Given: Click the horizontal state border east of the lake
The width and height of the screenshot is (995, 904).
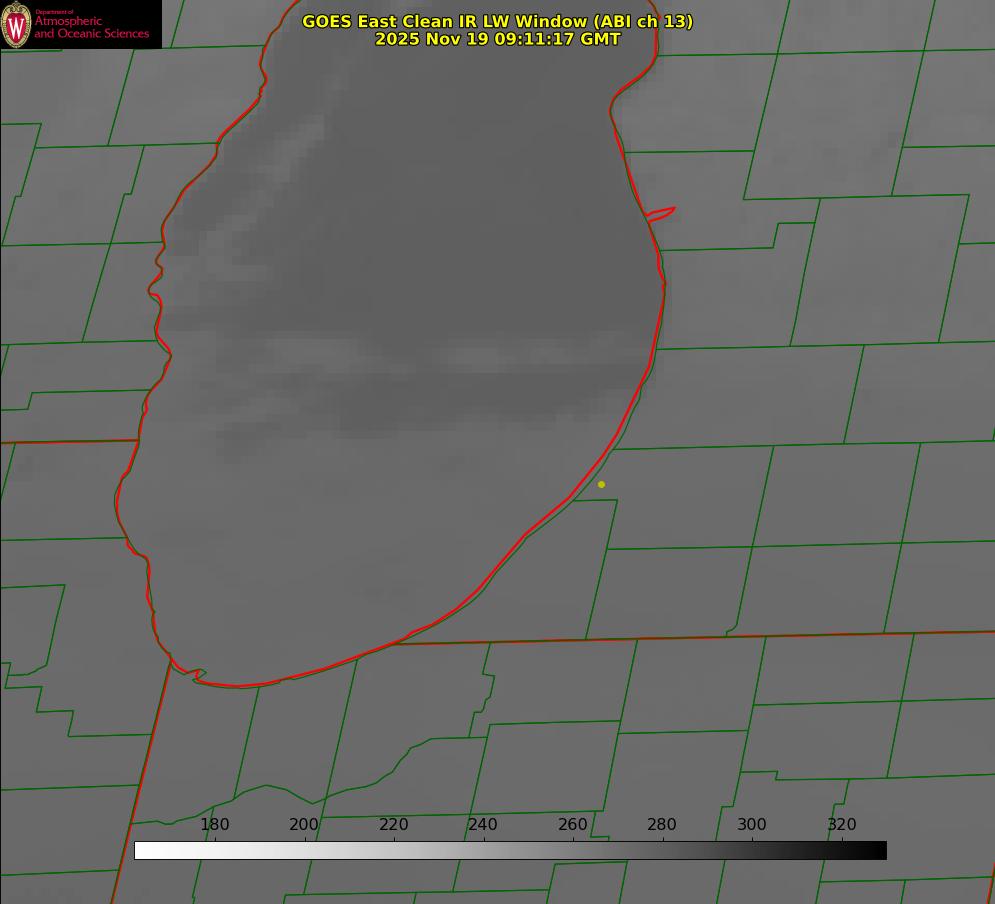Looking at the screenshot, I should [800, 635].
